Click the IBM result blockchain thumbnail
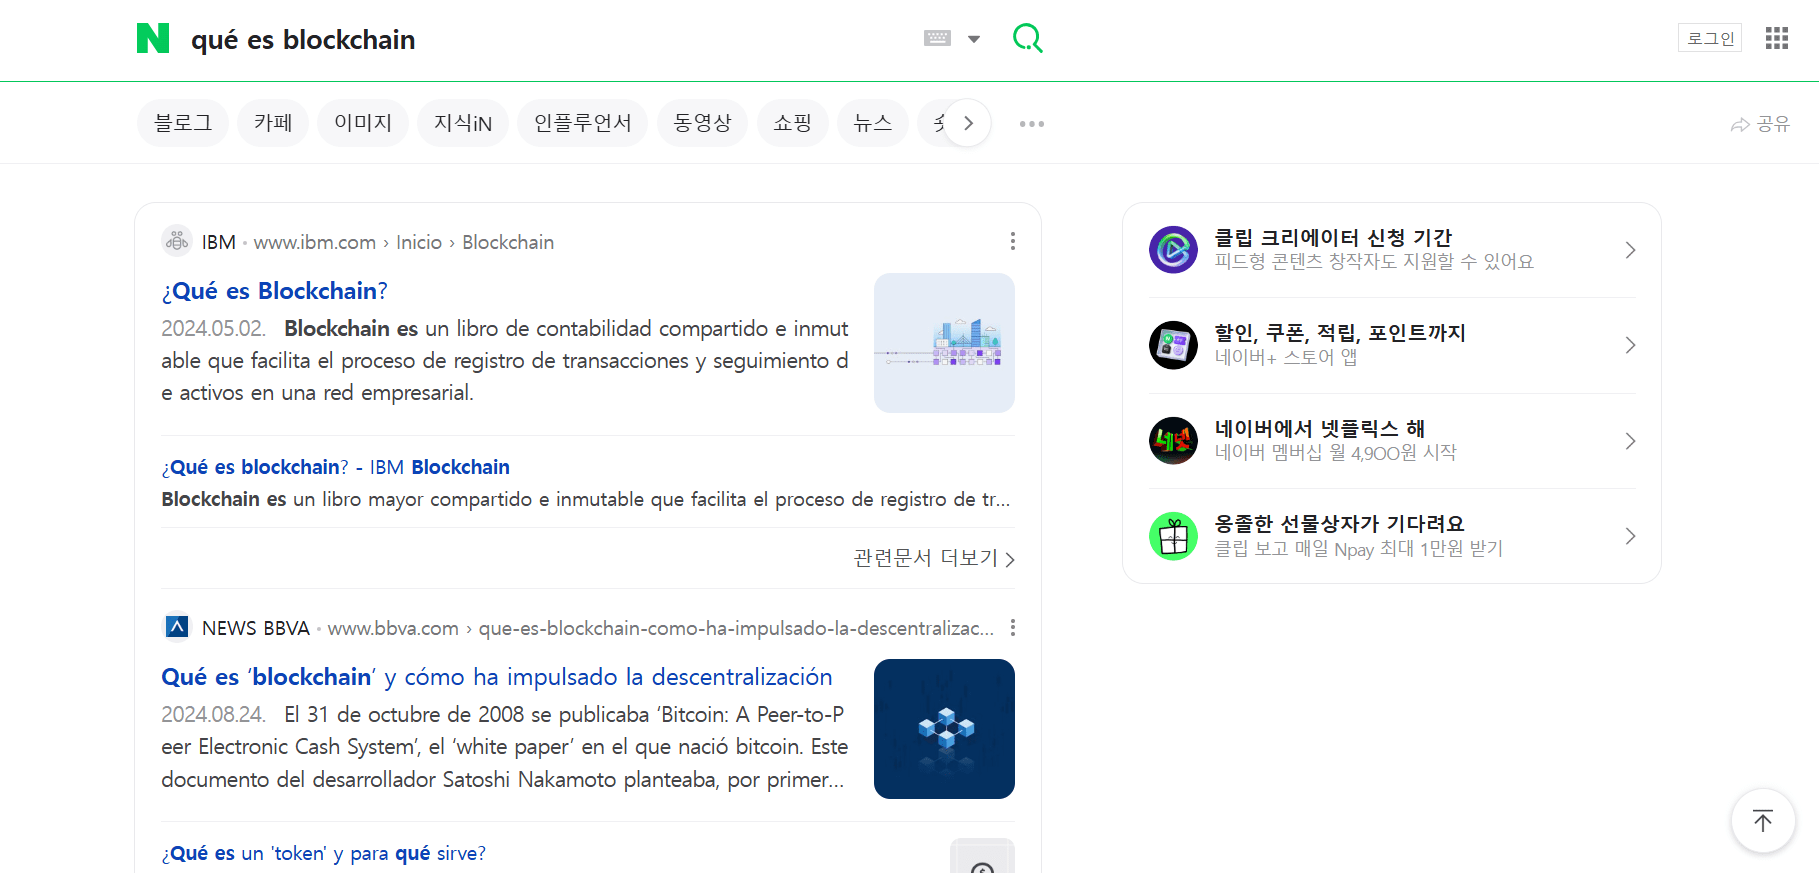This screenshot has width=1819, height=873. click(x=944, y=343)
